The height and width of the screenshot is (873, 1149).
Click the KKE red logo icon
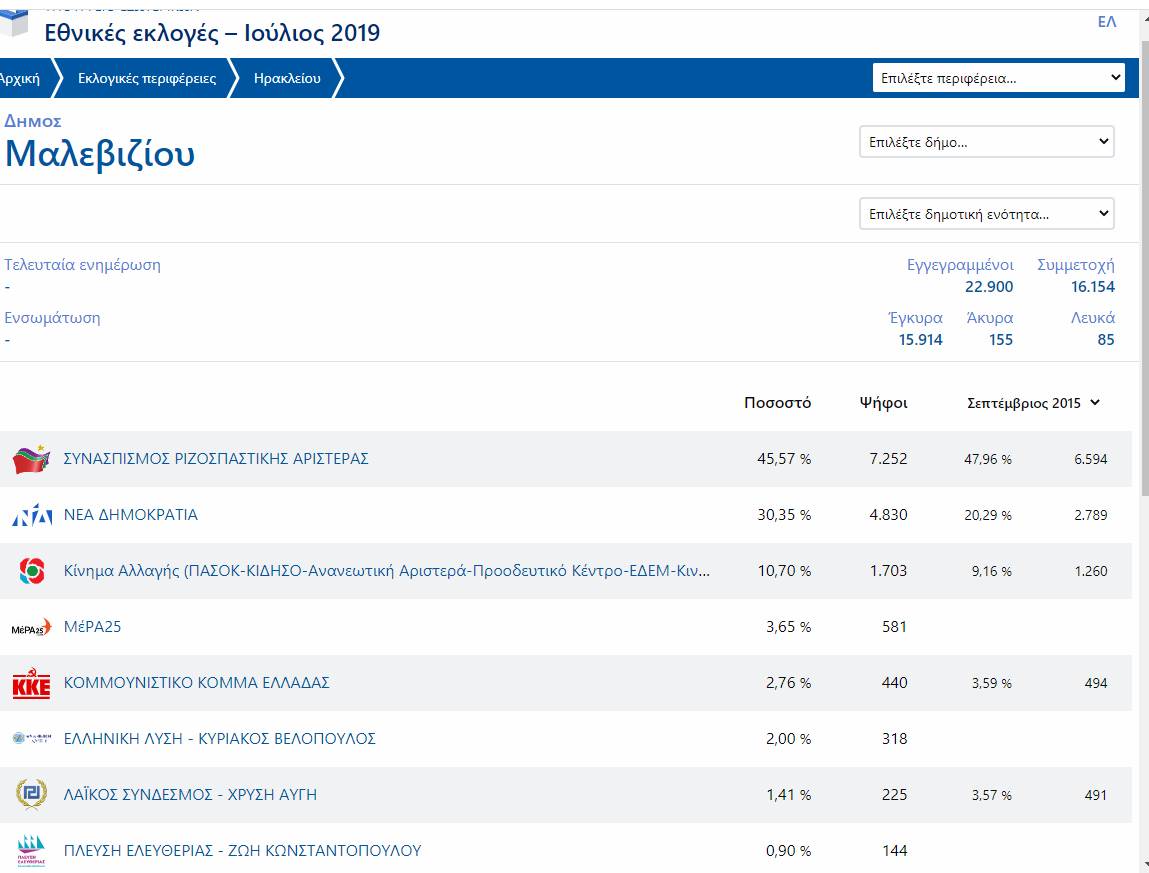[31, 684]
